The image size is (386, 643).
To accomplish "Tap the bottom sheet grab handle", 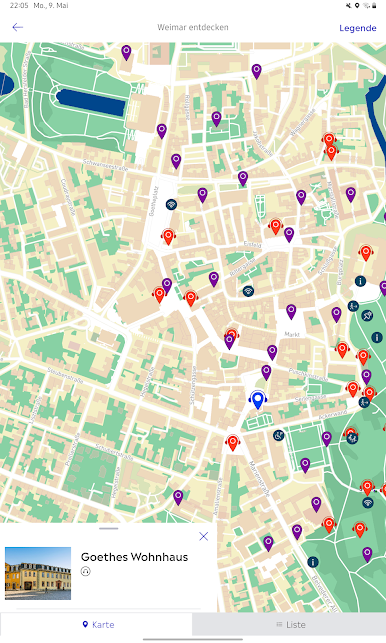I will pyautogui.click(x=109, y=528).
